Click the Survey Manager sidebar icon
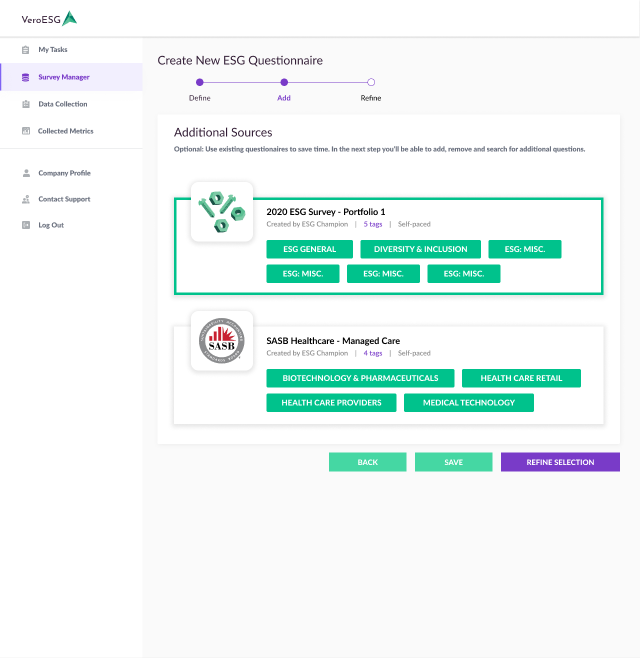Viewport: 640px width, 658px height. [x=26, y=77]
